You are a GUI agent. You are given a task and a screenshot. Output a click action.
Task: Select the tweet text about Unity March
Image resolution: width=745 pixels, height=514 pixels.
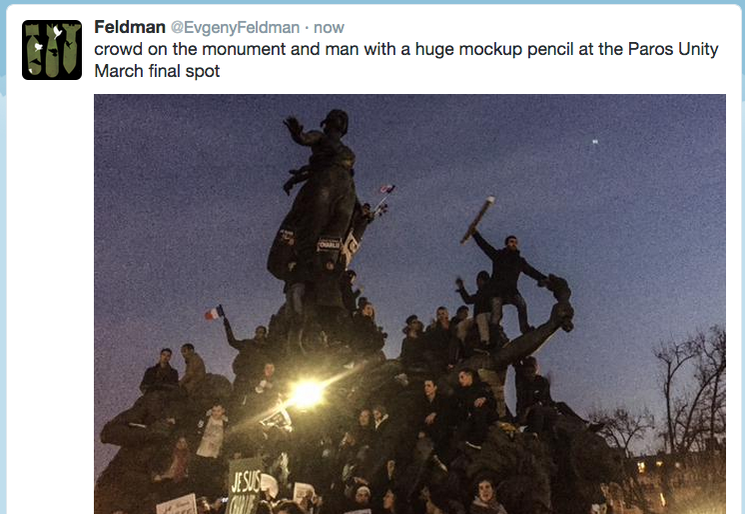(x=406, y=60)
